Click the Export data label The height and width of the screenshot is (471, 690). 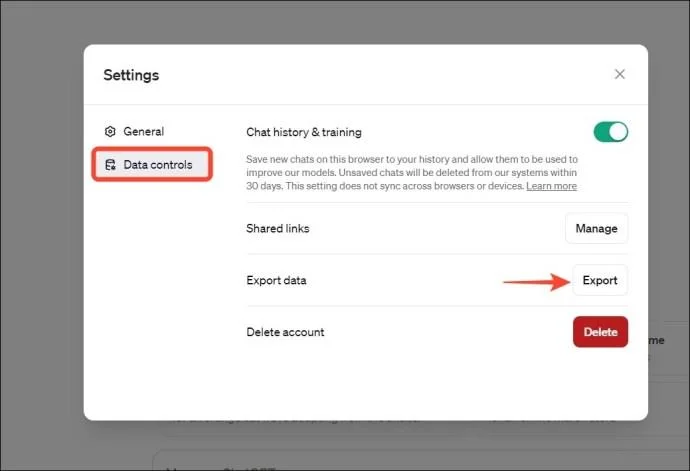tap(276, 280)
